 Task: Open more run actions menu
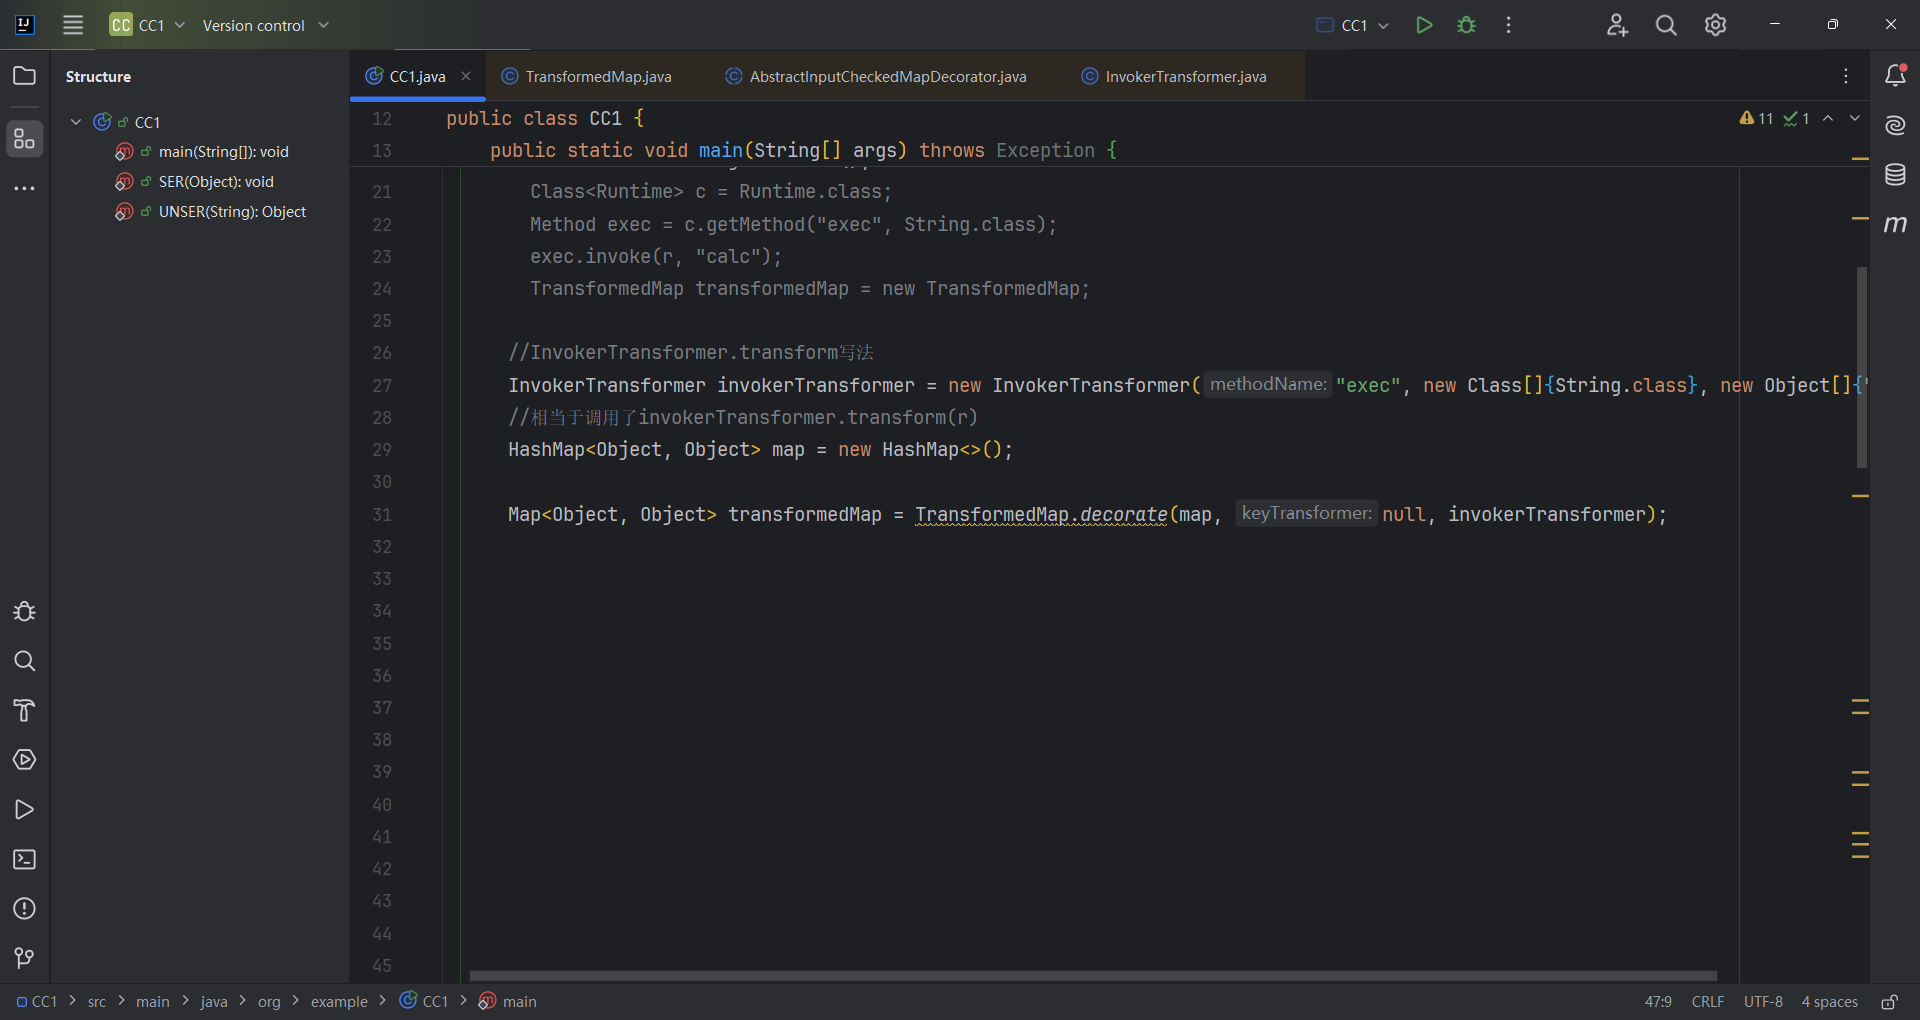[1508, 25]
